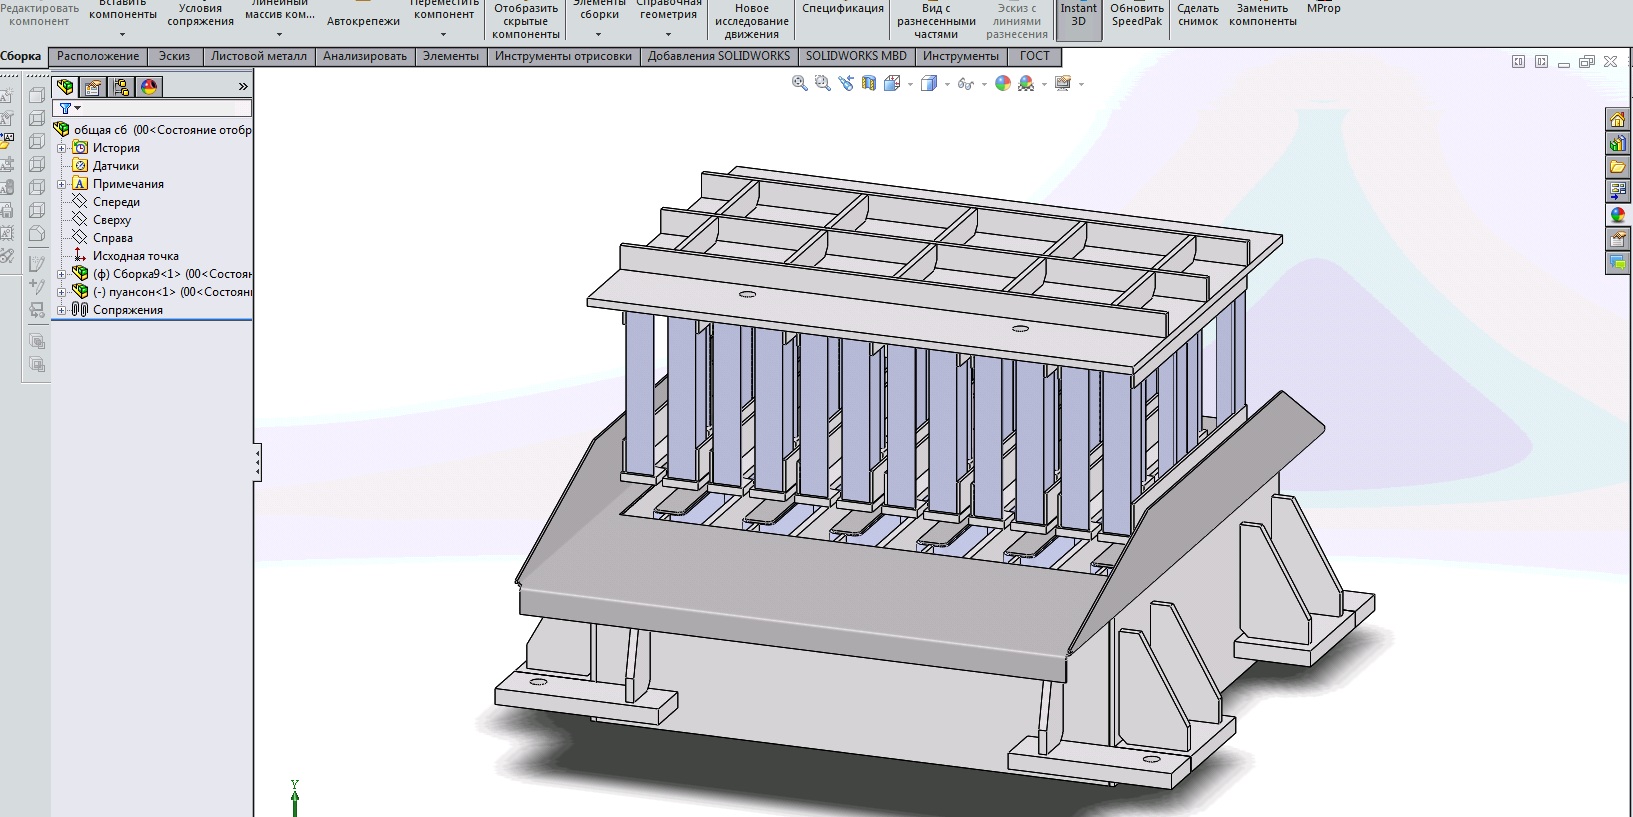Click the tree filter funnel icon
The height and width of the screenshot is (817, 1633).
coord(66,108)
